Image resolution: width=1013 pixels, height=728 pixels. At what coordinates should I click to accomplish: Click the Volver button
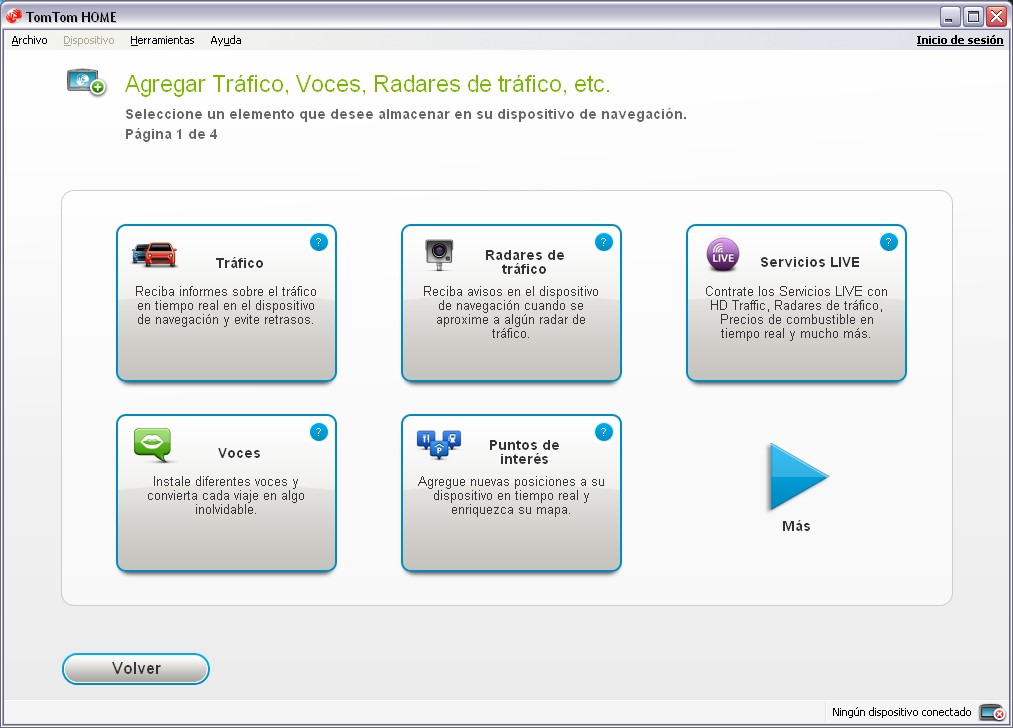pyautogui.click(x=136, y=669)
